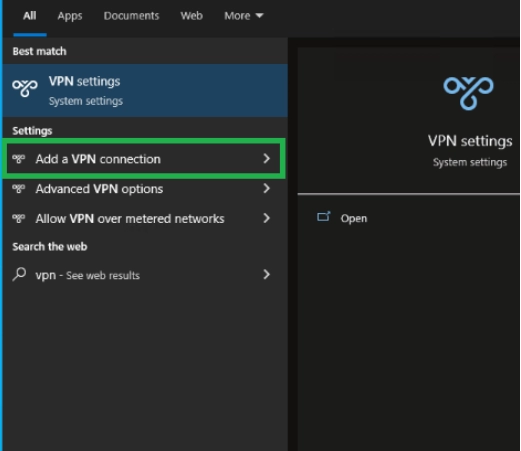Click the VPN icon beside Best match result

25,88
